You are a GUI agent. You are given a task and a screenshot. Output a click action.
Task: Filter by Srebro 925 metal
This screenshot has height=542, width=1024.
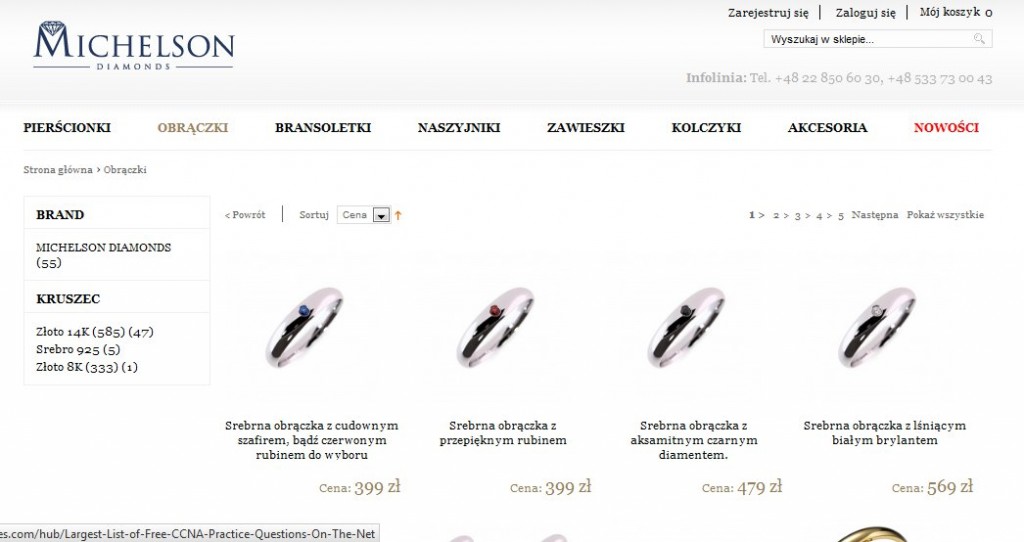click(78, 349)
